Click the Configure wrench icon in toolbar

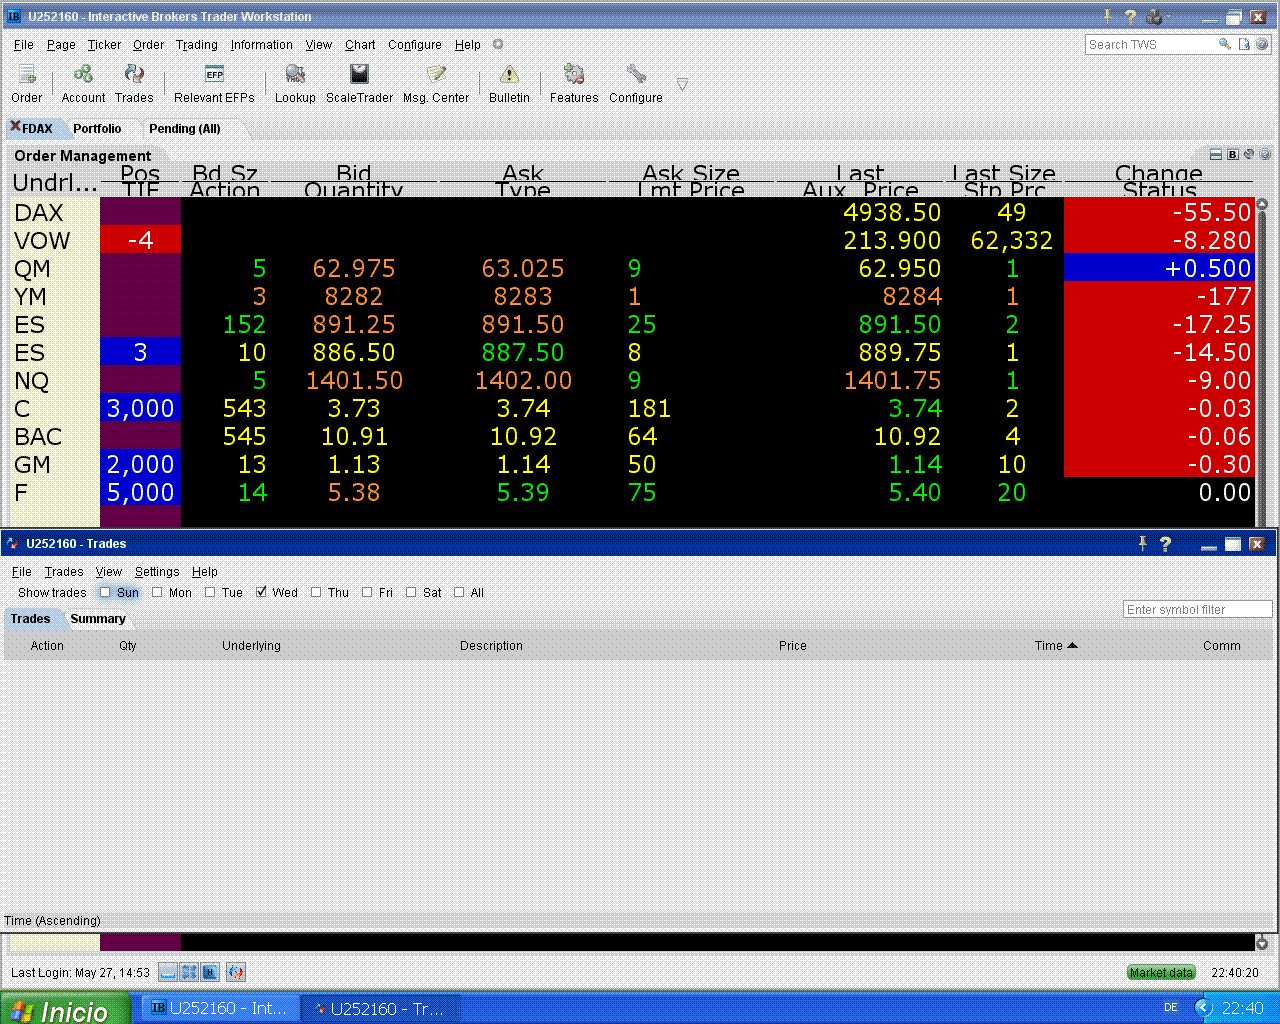pyautogui.click(x=636, y=75)
